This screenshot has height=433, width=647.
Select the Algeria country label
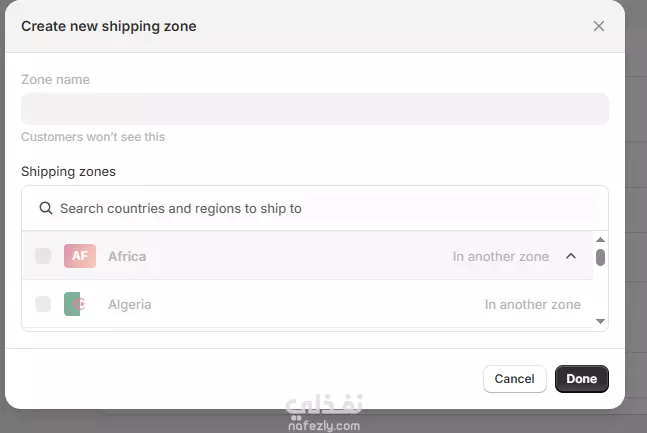point(130,304)
